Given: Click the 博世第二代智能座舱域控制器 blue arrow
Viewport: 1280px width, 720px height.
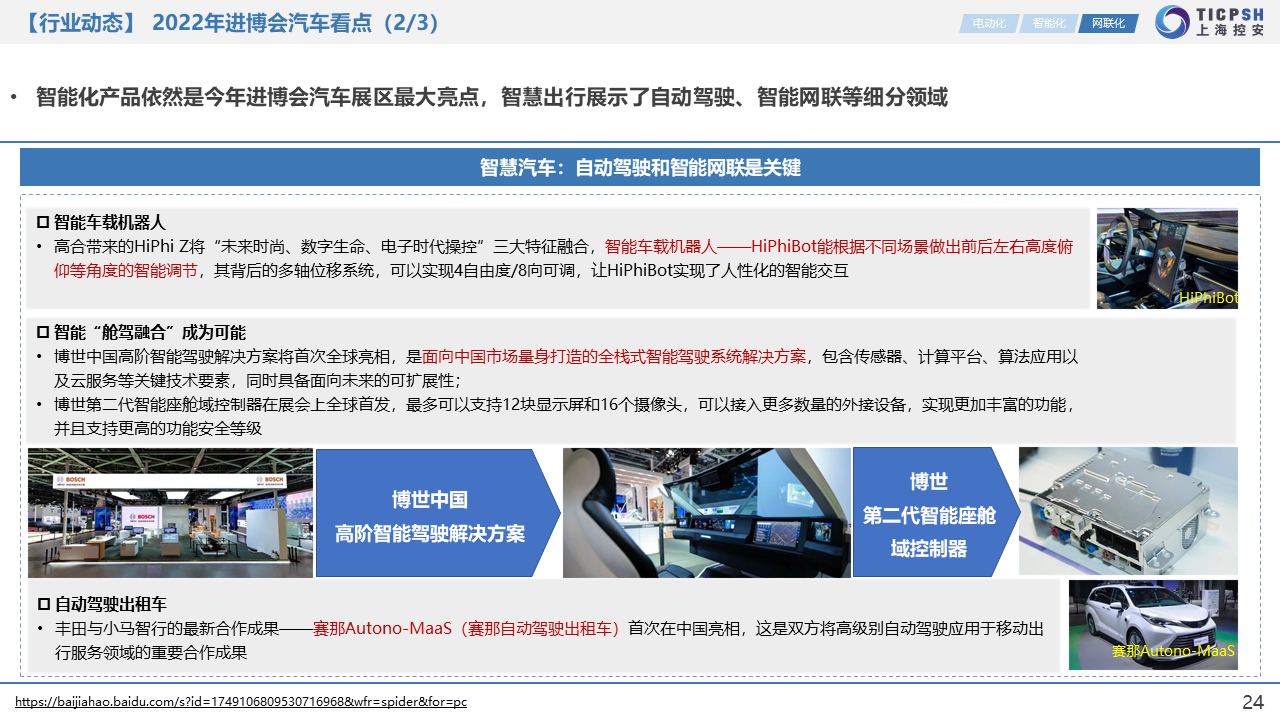Looking at the screenshot, I should (x=932, y=513).
